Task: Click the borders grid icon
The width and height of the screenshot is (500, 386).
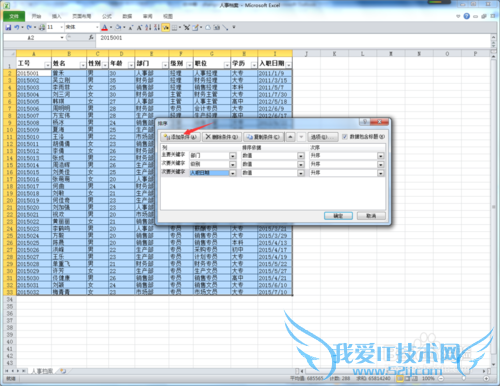Action: coord(174,27)
